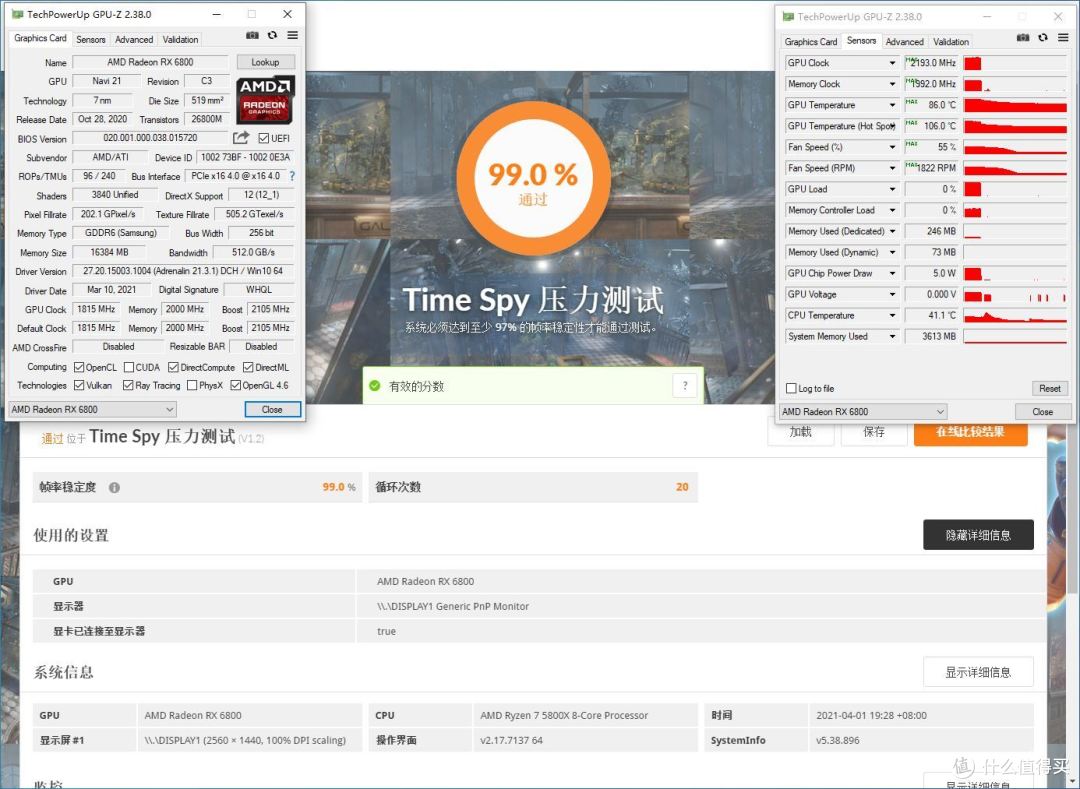Click the refresh icon in Sensors GPU-Z window
Viewport: 1080px width, 789px height.
click(1043, 37)
